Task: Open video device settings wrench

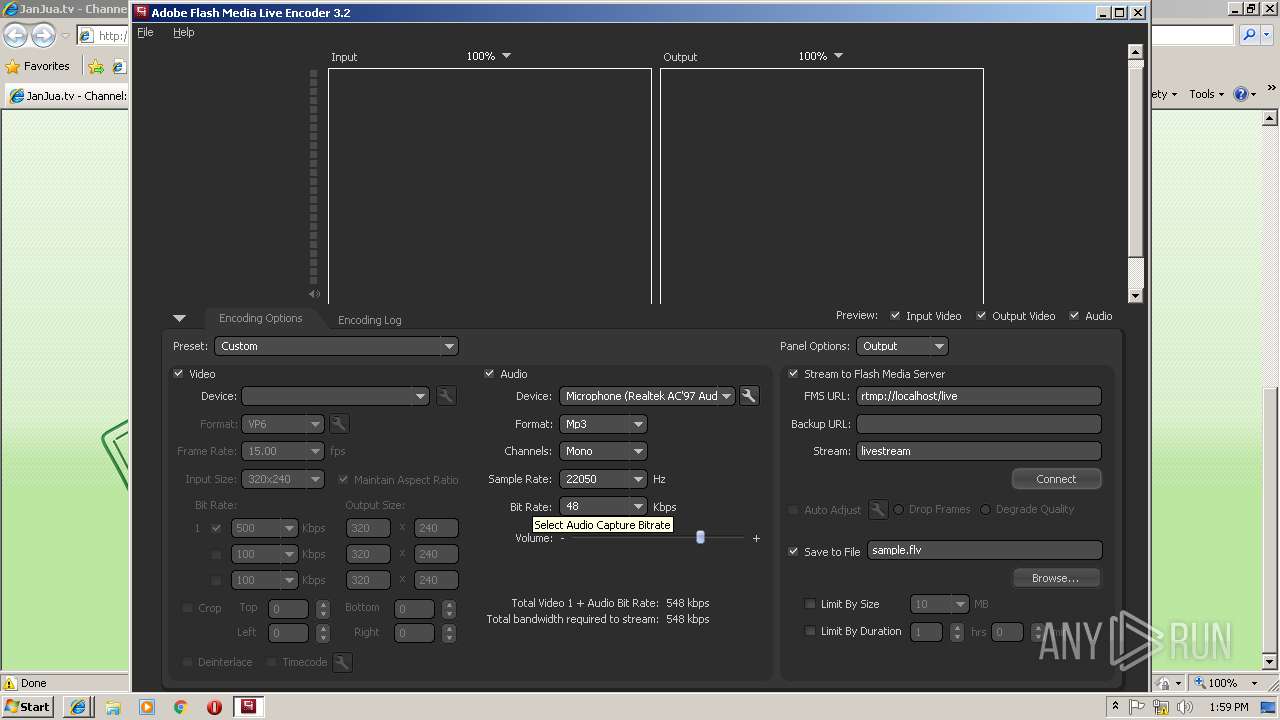Action: tap(447, 396)
